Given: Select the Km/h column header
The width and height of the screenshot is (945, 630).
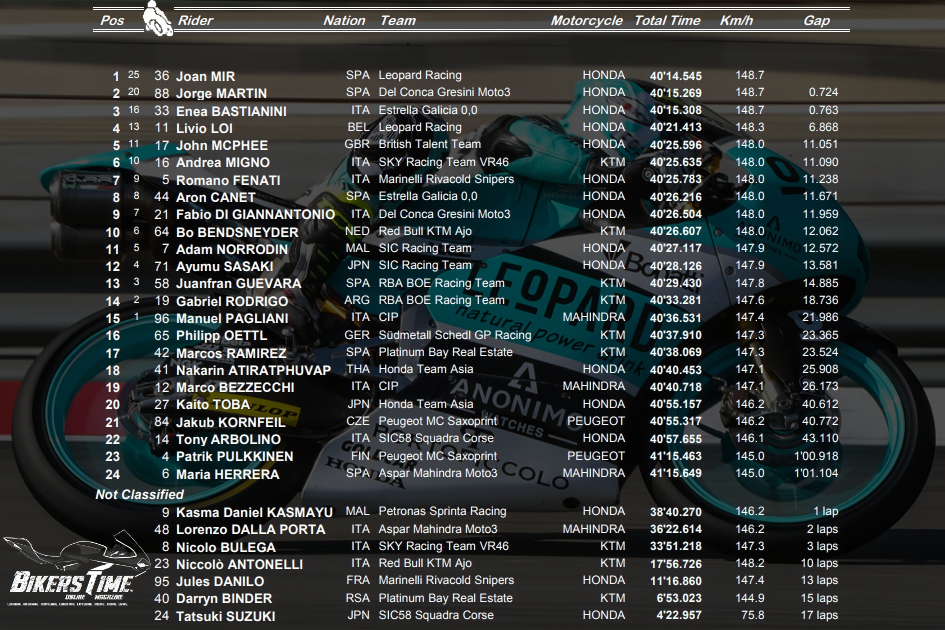Looking at the screenshot, I should click(x=736, y=20).
